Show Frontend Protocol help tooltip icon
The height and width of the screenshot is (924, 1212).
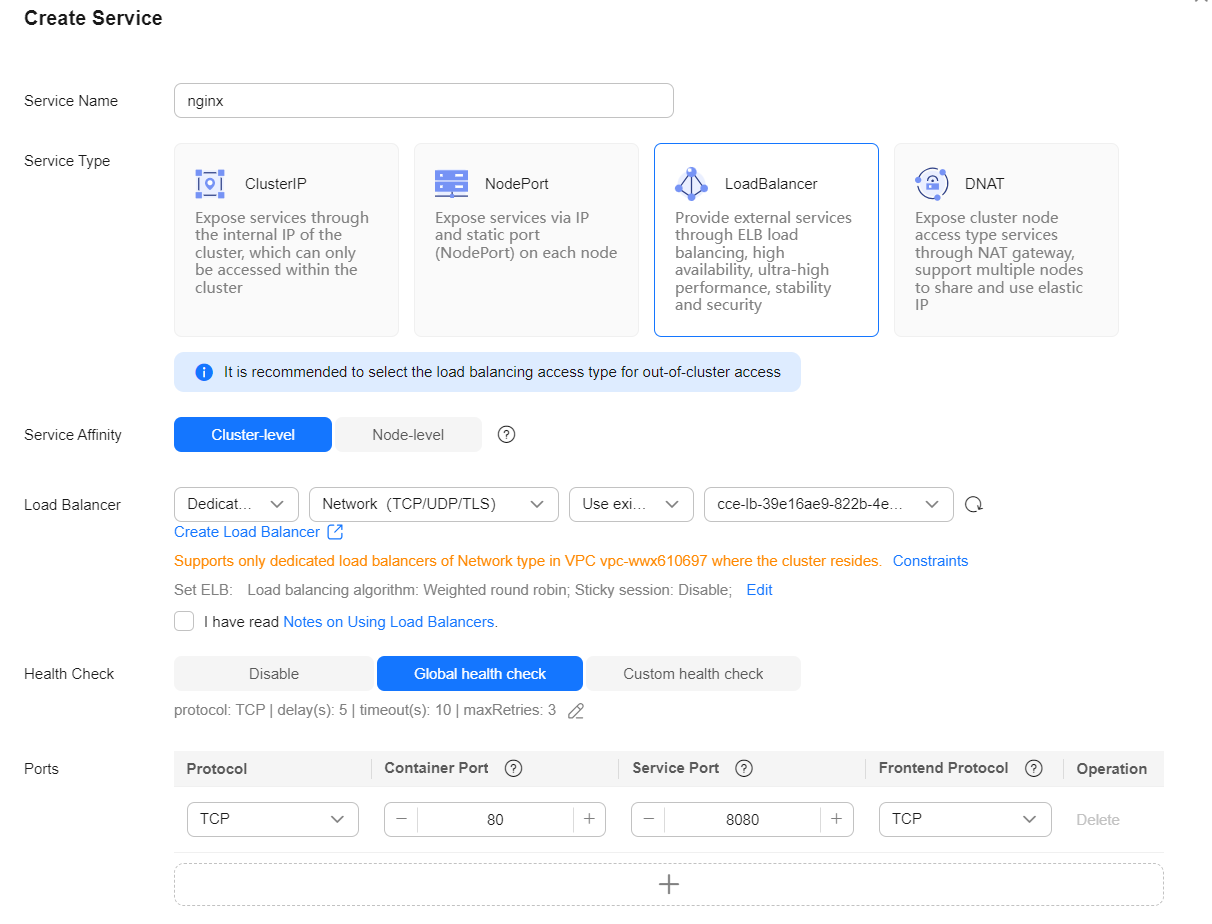coord(1034,768)
